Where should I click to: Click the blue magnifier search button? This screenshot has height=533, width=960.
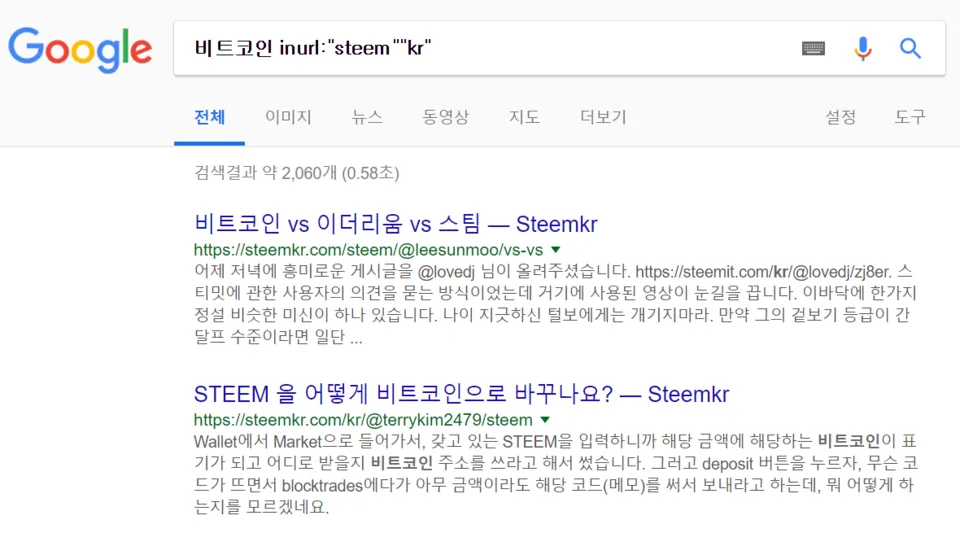[910, 48]
